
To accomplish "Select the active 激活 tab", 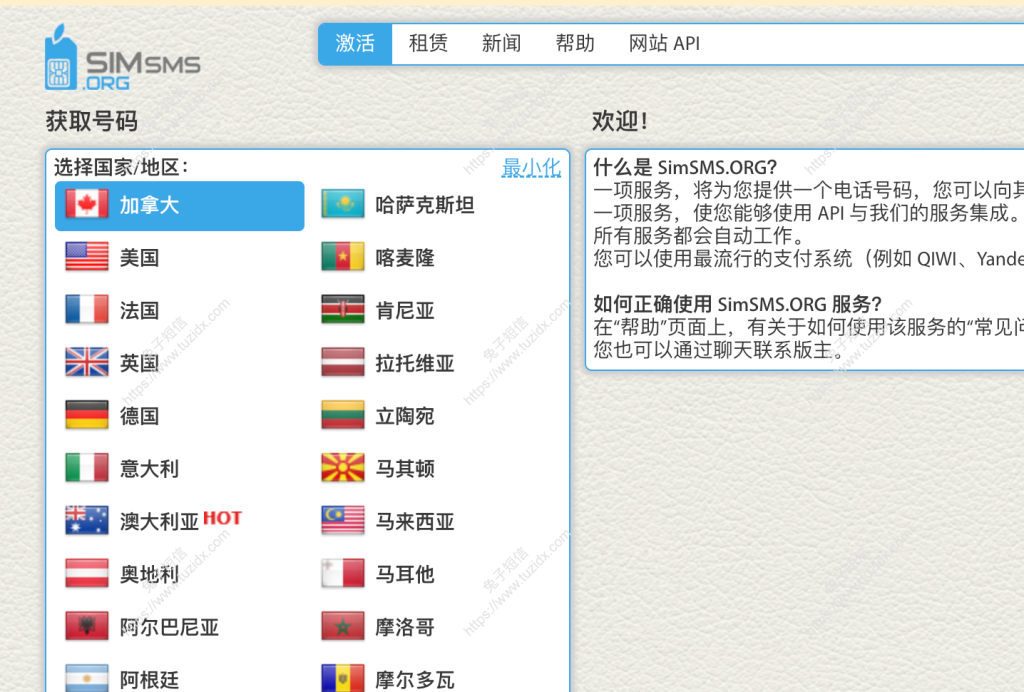I will 355,44.
